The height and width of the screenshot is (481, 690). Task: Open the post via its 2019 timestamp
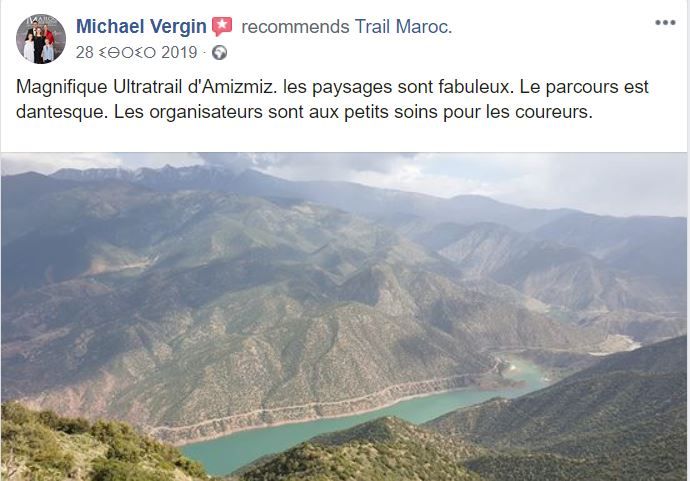tap(136, 52)
